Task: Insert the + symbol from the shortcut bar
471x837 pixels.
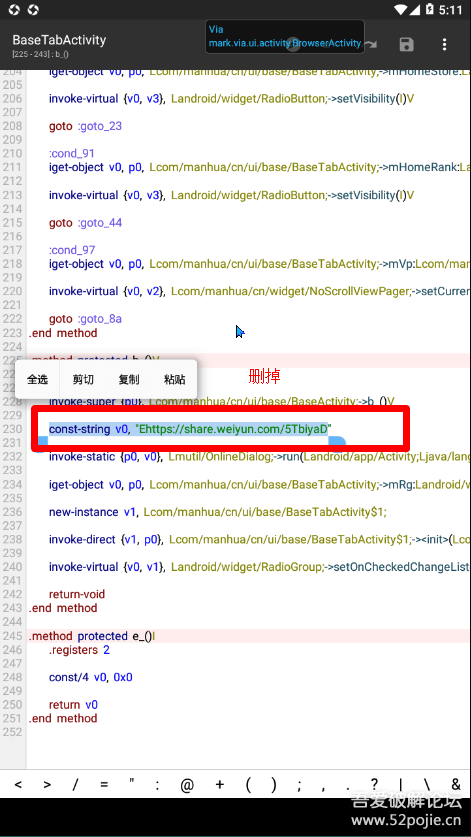Action: 219,784
